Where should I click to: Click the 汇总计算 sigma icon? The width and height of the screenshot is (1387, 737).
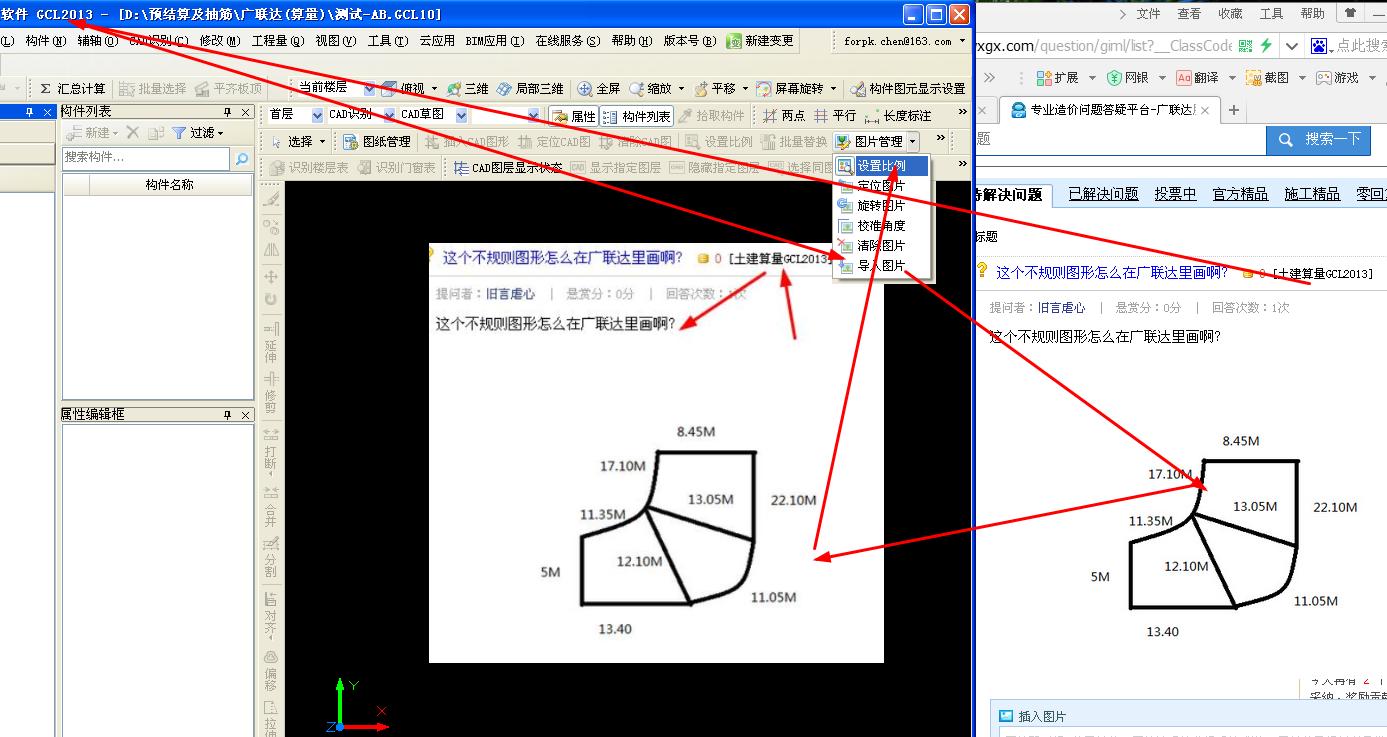click(x=45, y=89)
